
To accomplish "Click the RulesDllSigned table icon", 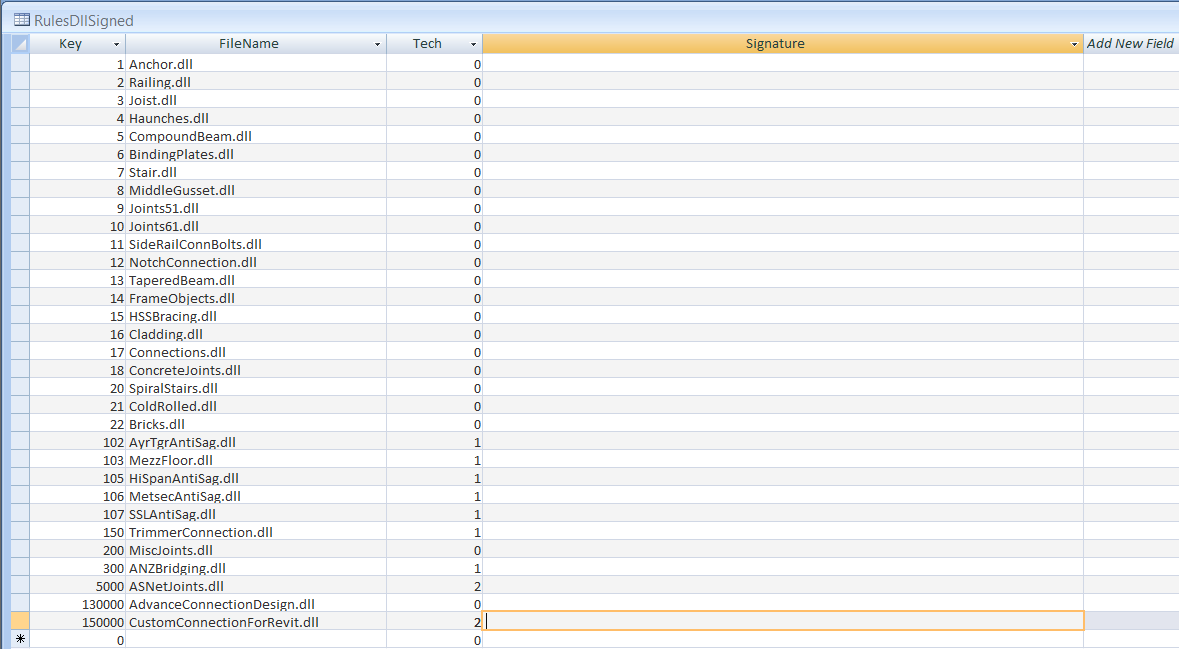I will pyautogui.click(x=22, y=20).
